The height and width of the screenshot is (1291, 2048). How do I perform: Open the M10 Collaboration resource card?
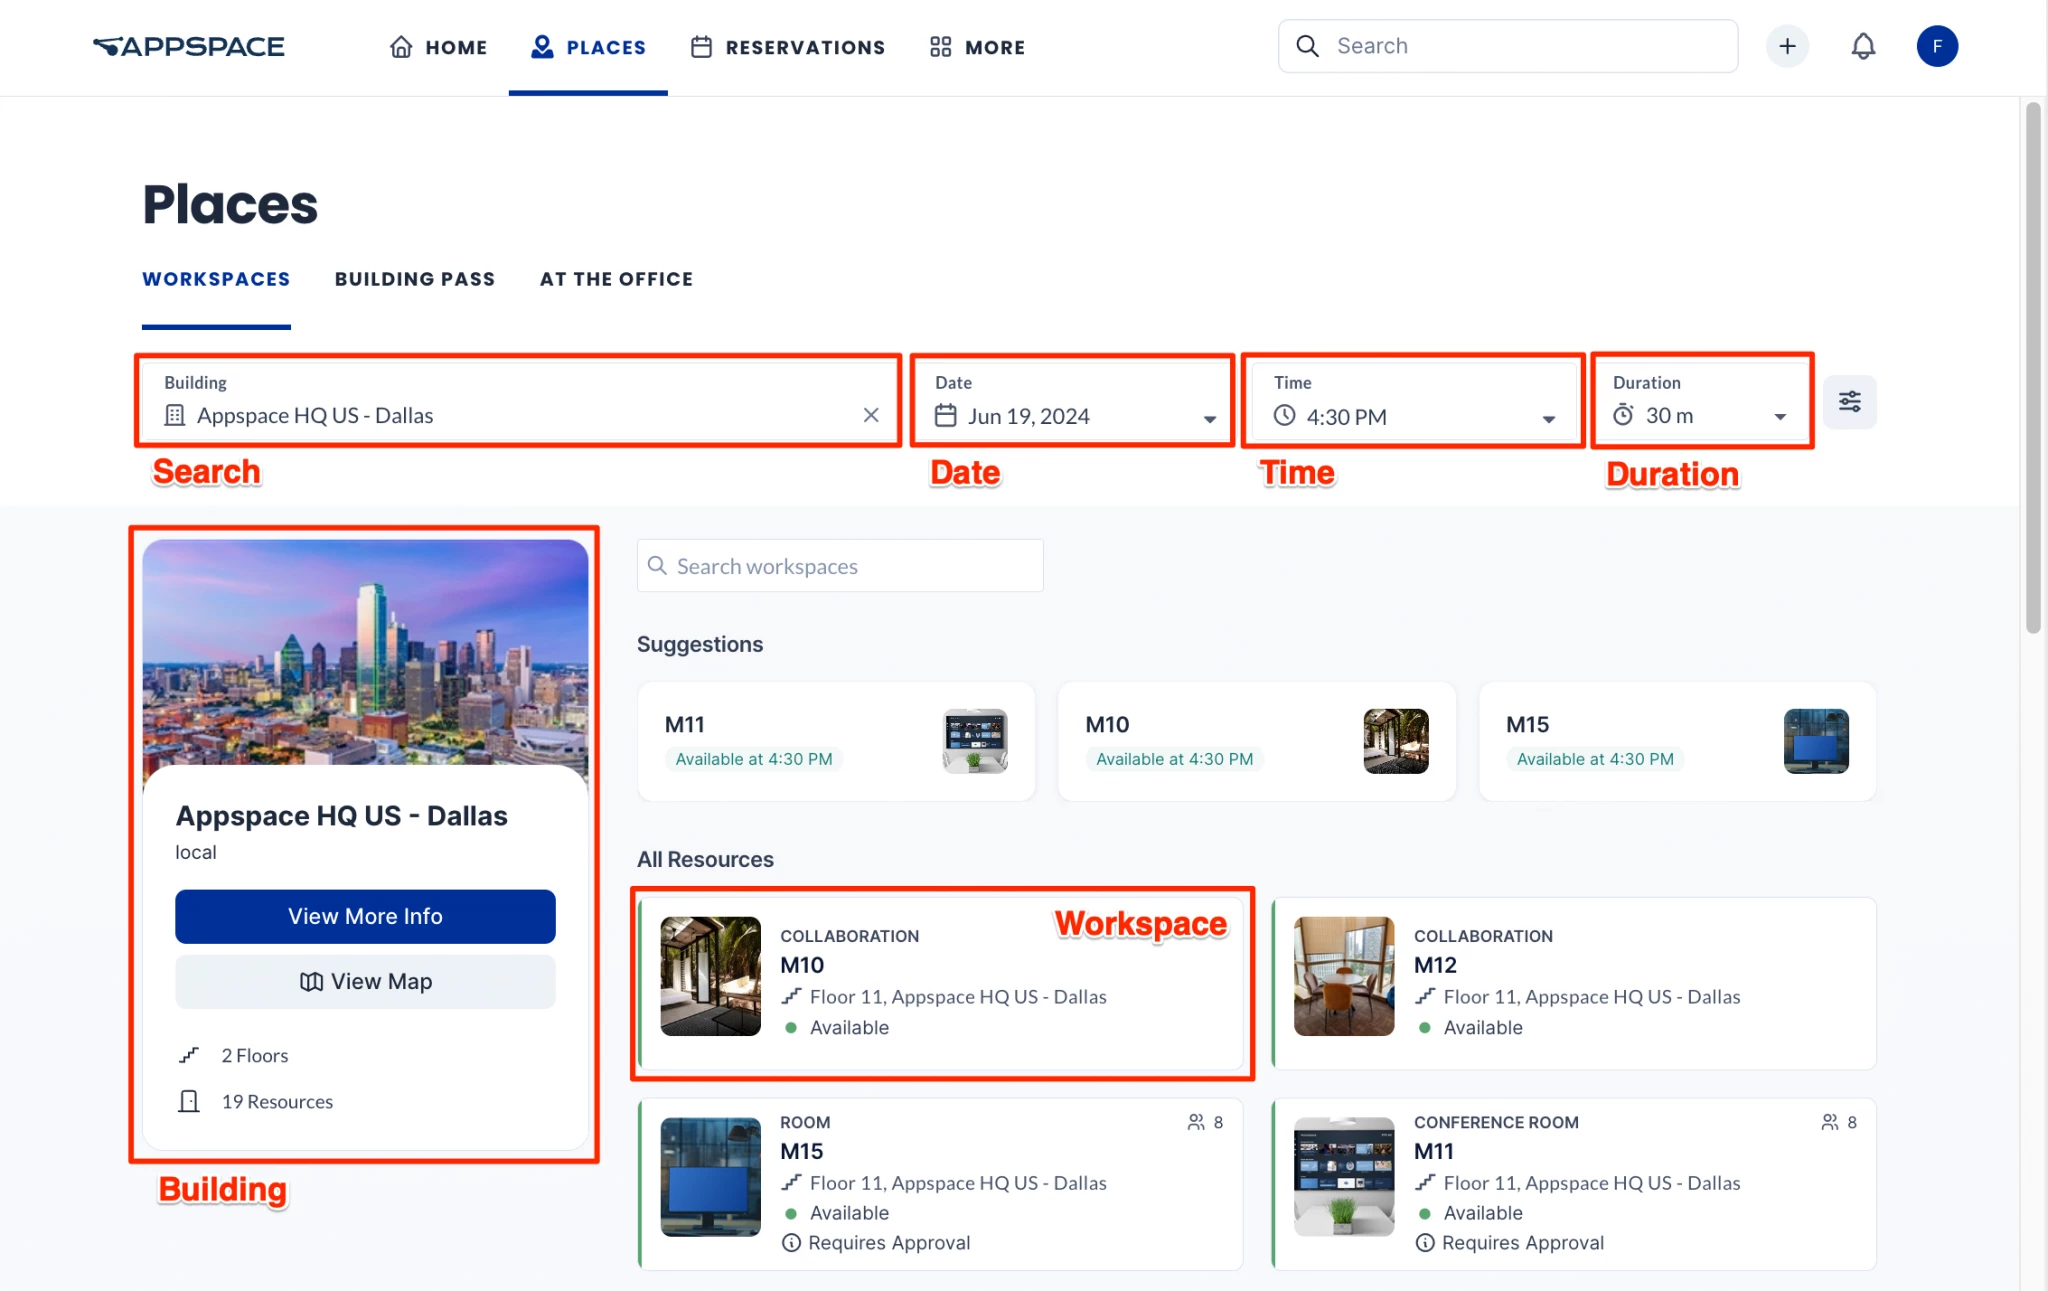(x=941, y=983)
